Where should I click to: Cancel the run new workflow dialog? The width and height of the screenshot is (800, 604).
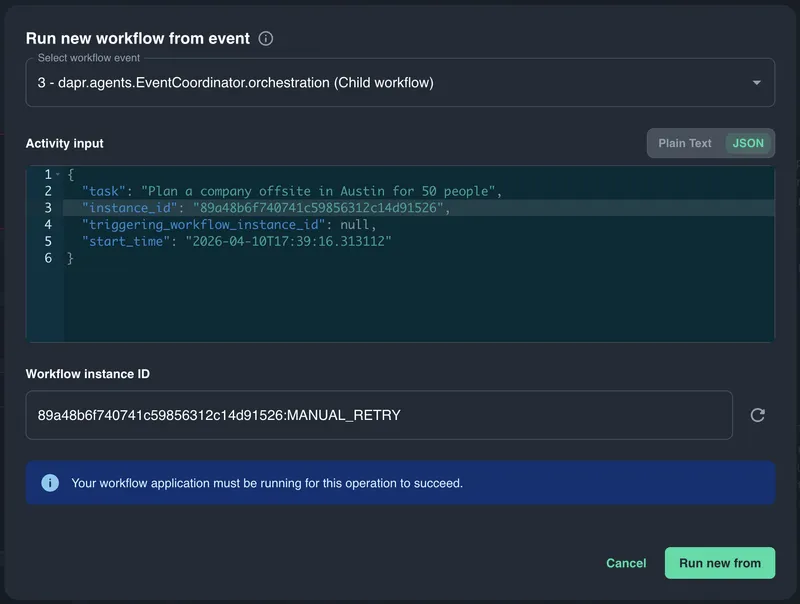click(626, 563)
